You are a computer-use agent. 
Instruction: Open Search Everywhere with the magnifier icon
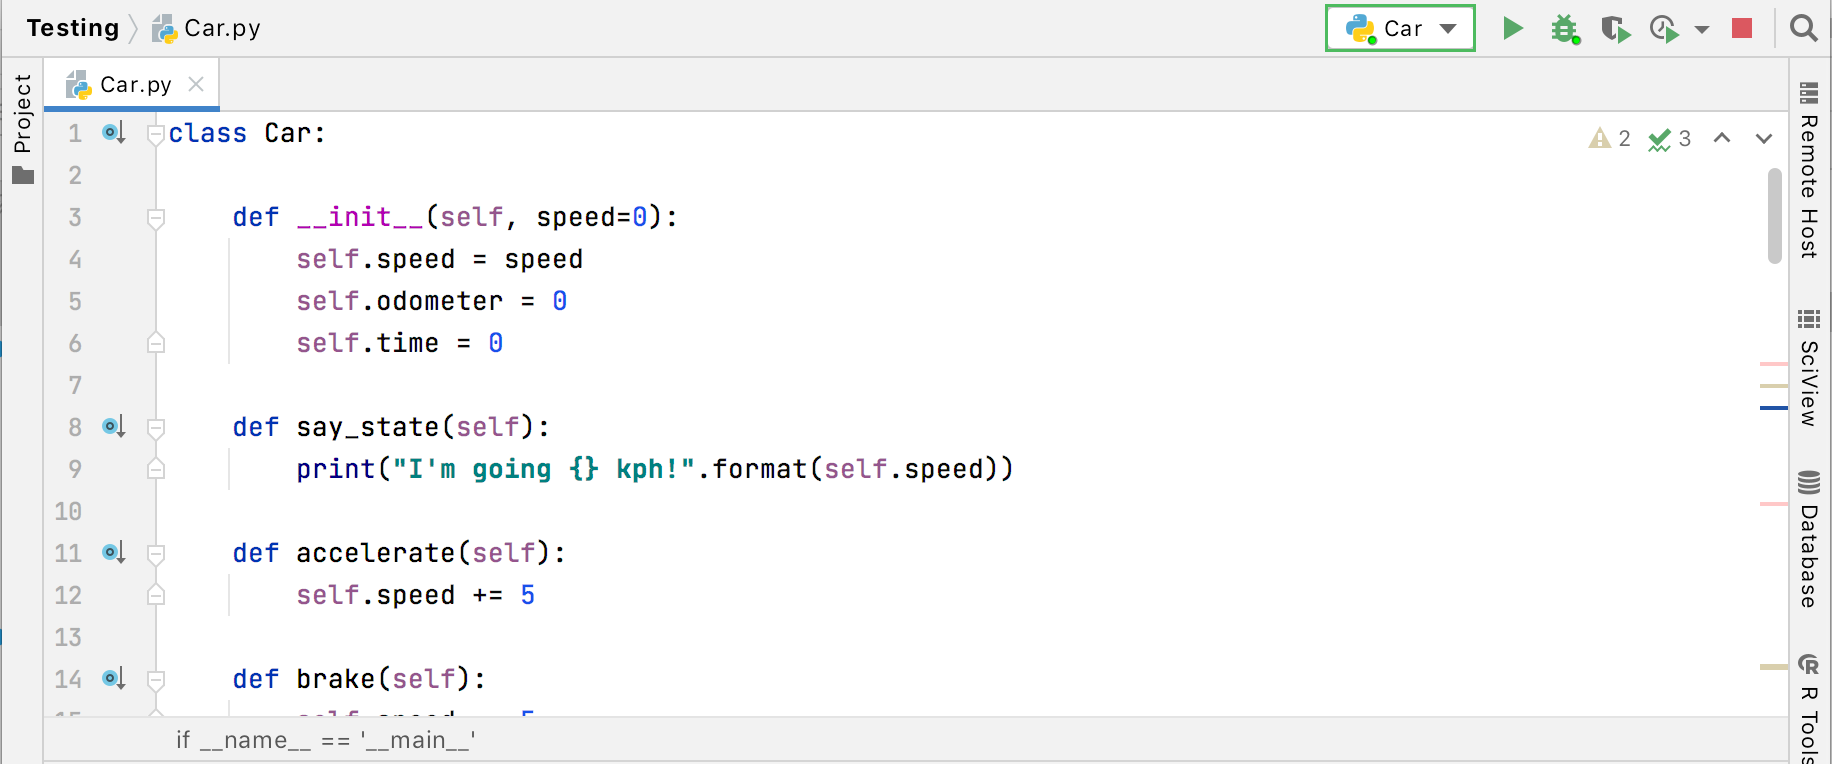coord(1803,28)
